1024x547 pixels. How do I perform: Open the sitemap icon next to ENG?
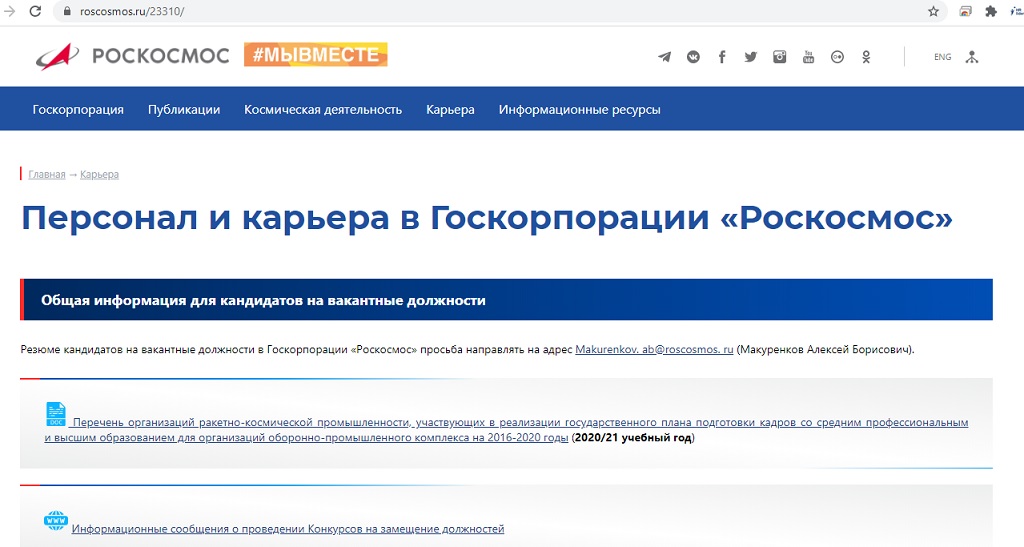(972, 57)
